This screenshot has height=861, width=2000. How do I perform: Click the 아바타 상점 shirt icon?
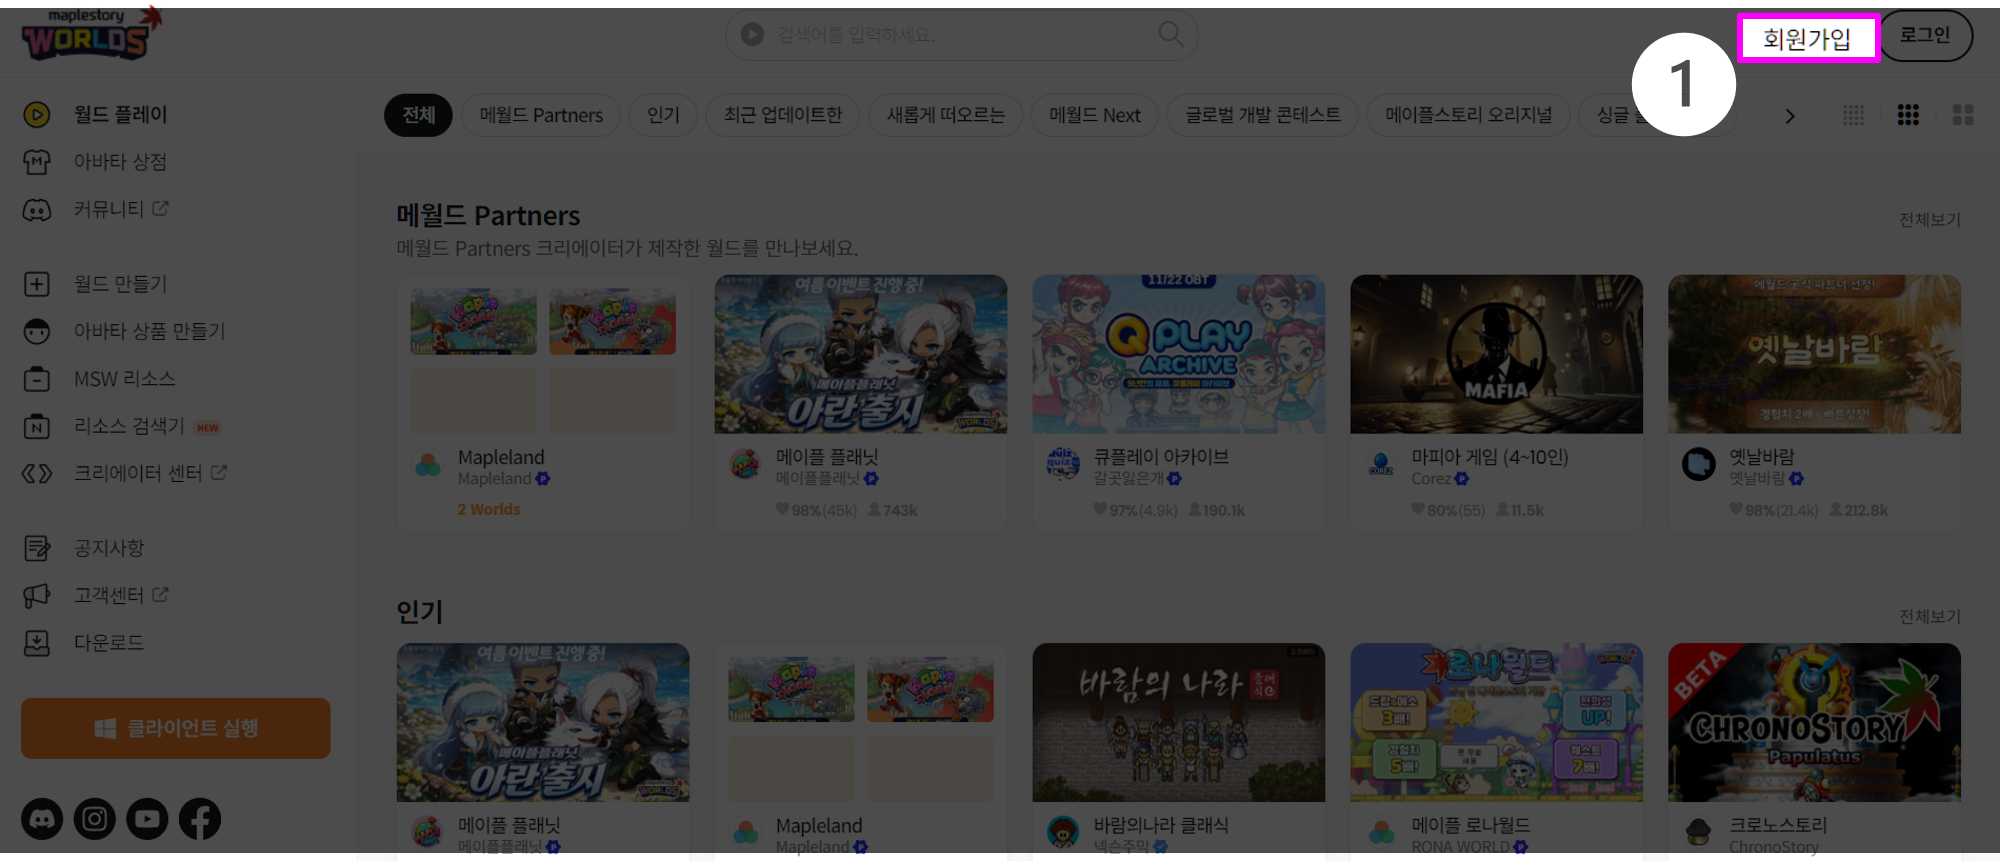click(37, 162)
